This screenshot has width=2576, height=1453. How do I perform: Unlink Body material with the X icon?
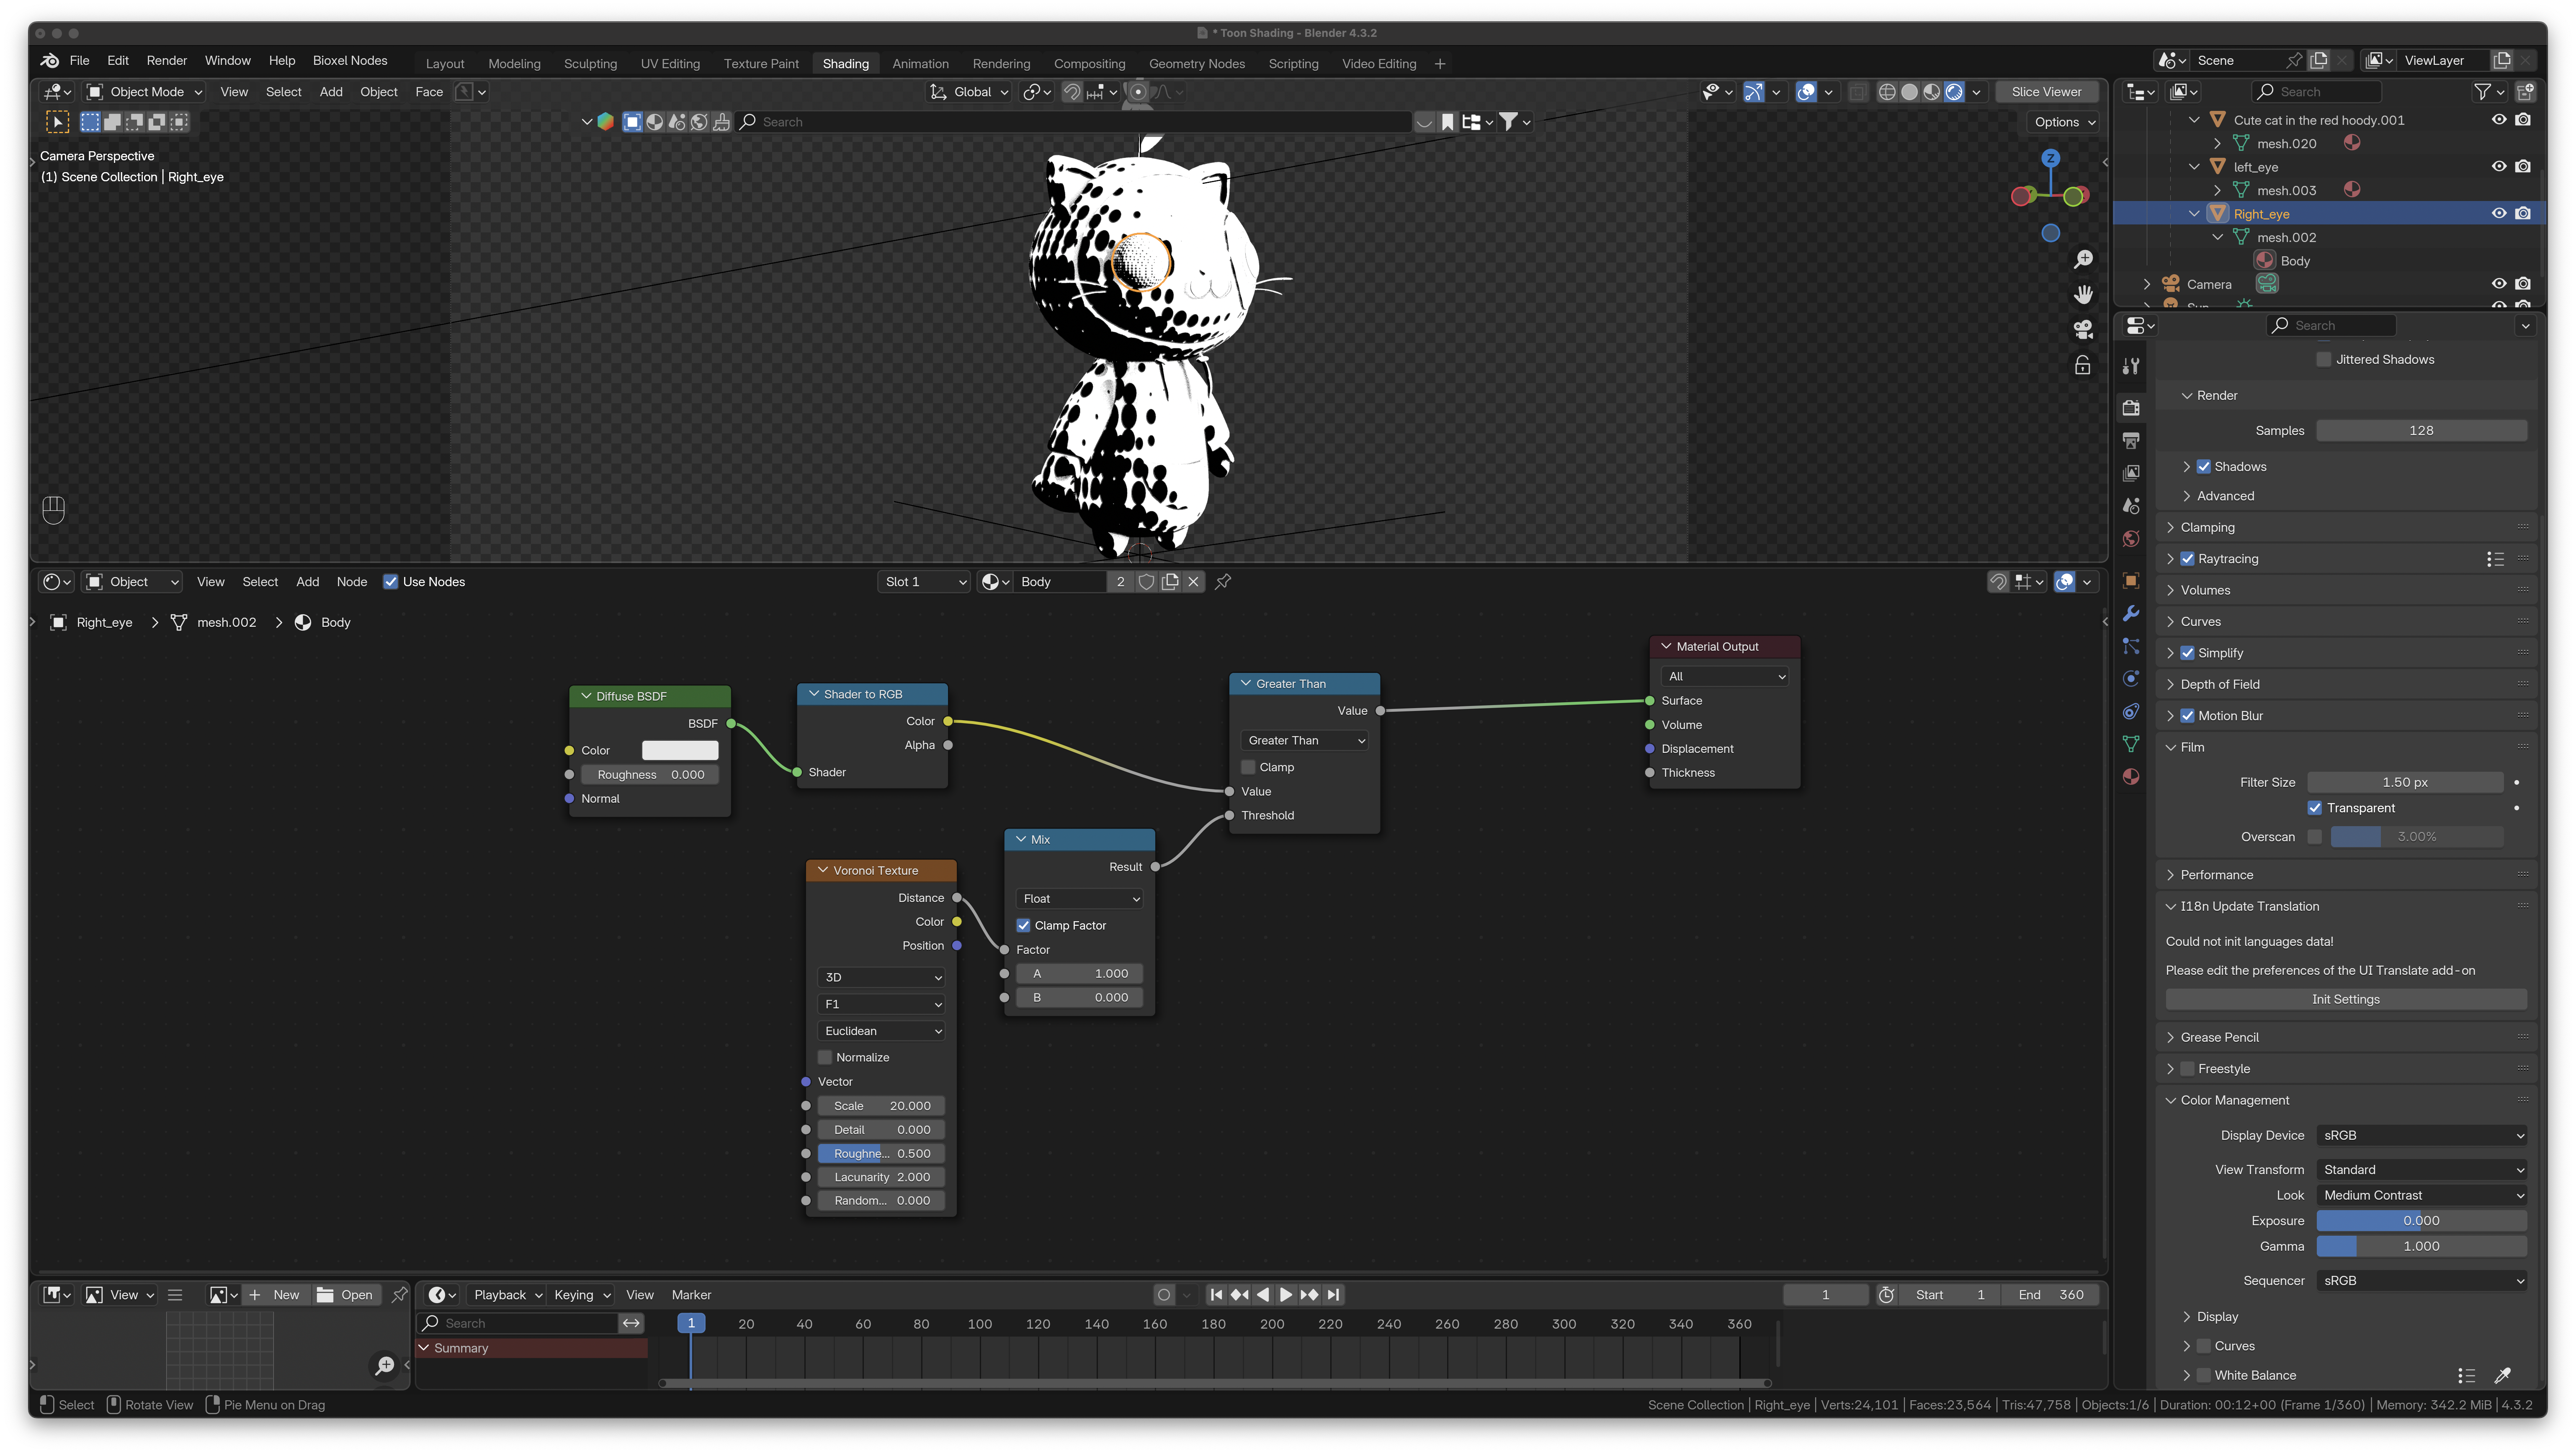(x=1193, y=582)
